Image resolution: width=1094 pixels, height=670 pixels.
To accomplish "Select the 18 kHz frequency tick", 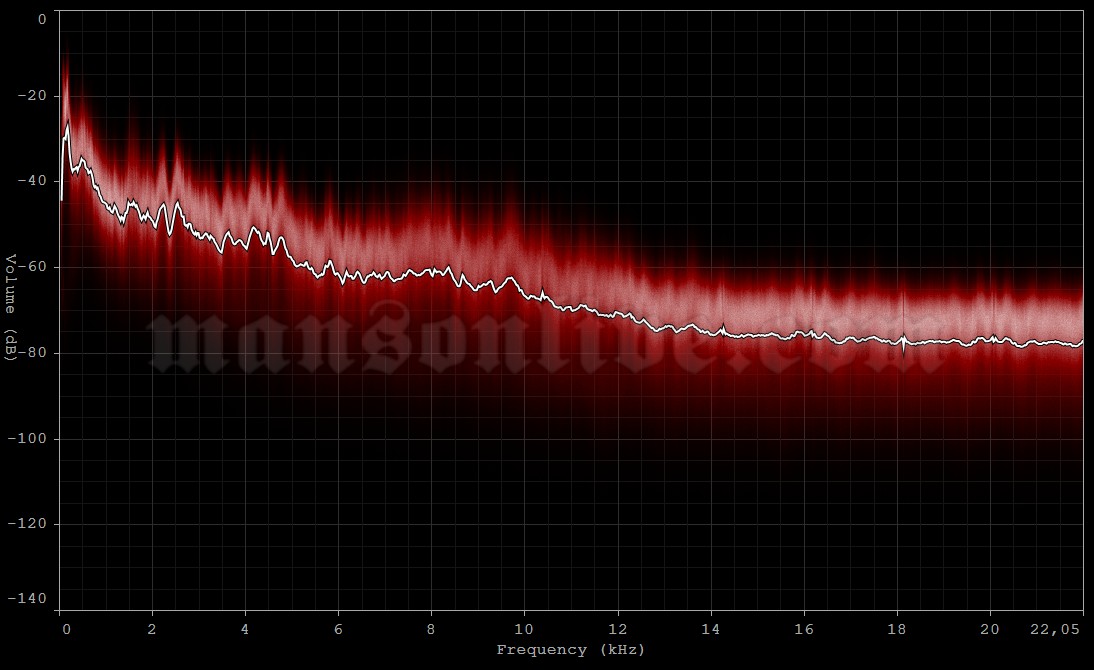I will 895,629.
